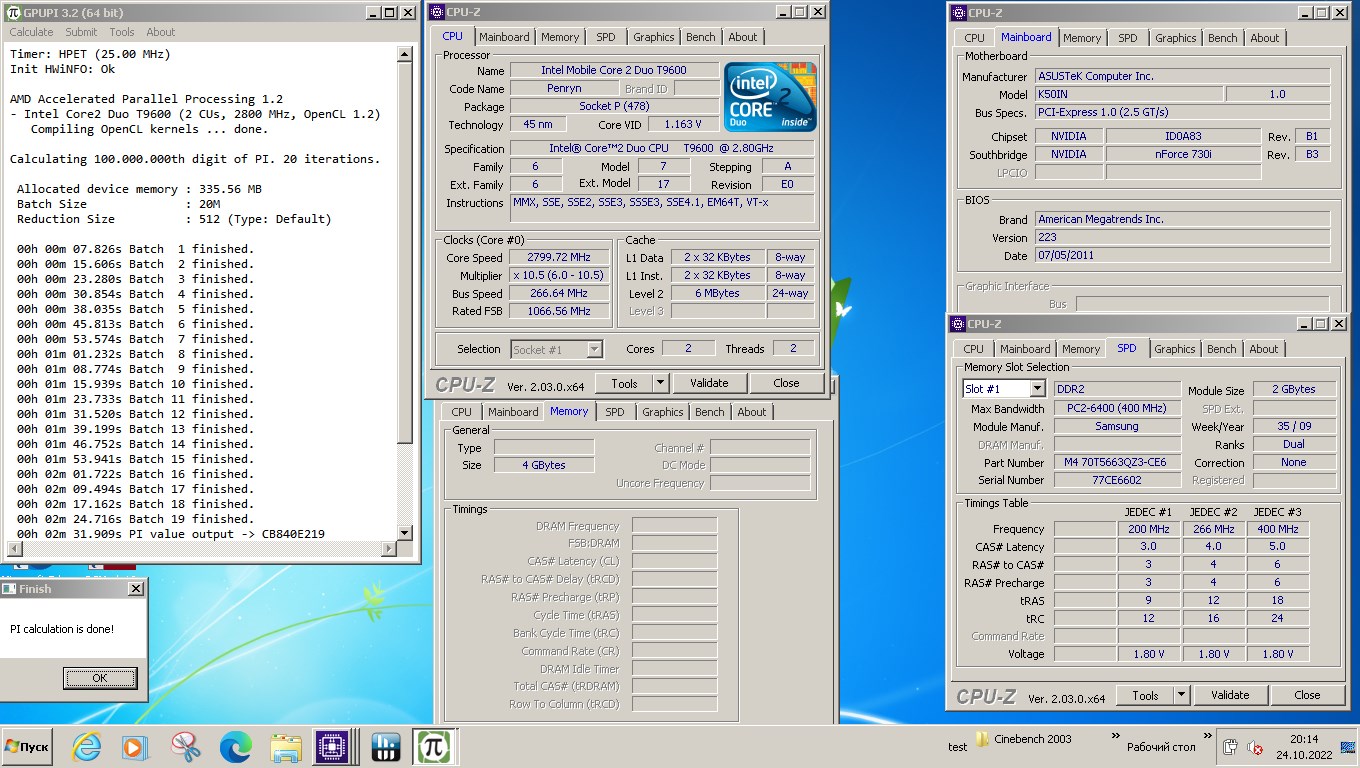
Task: Open Tools dropdown arrow in CPU-Z SPD window
Action: (x=1181, y=695)
